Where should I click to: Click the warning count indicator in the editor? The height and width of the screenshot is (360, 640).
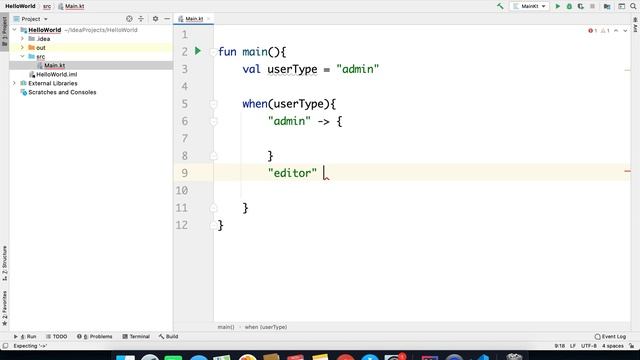tap(605, 31)
